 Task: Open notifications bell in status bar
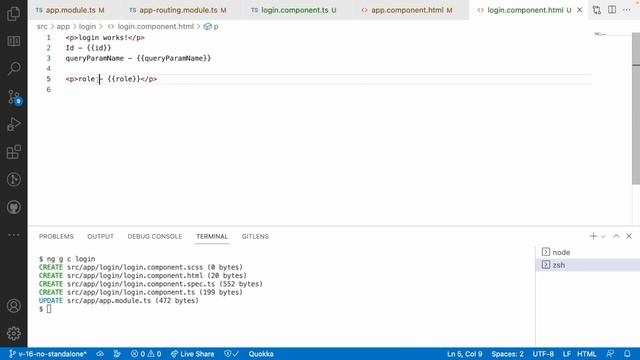click(x=627, y=354)
